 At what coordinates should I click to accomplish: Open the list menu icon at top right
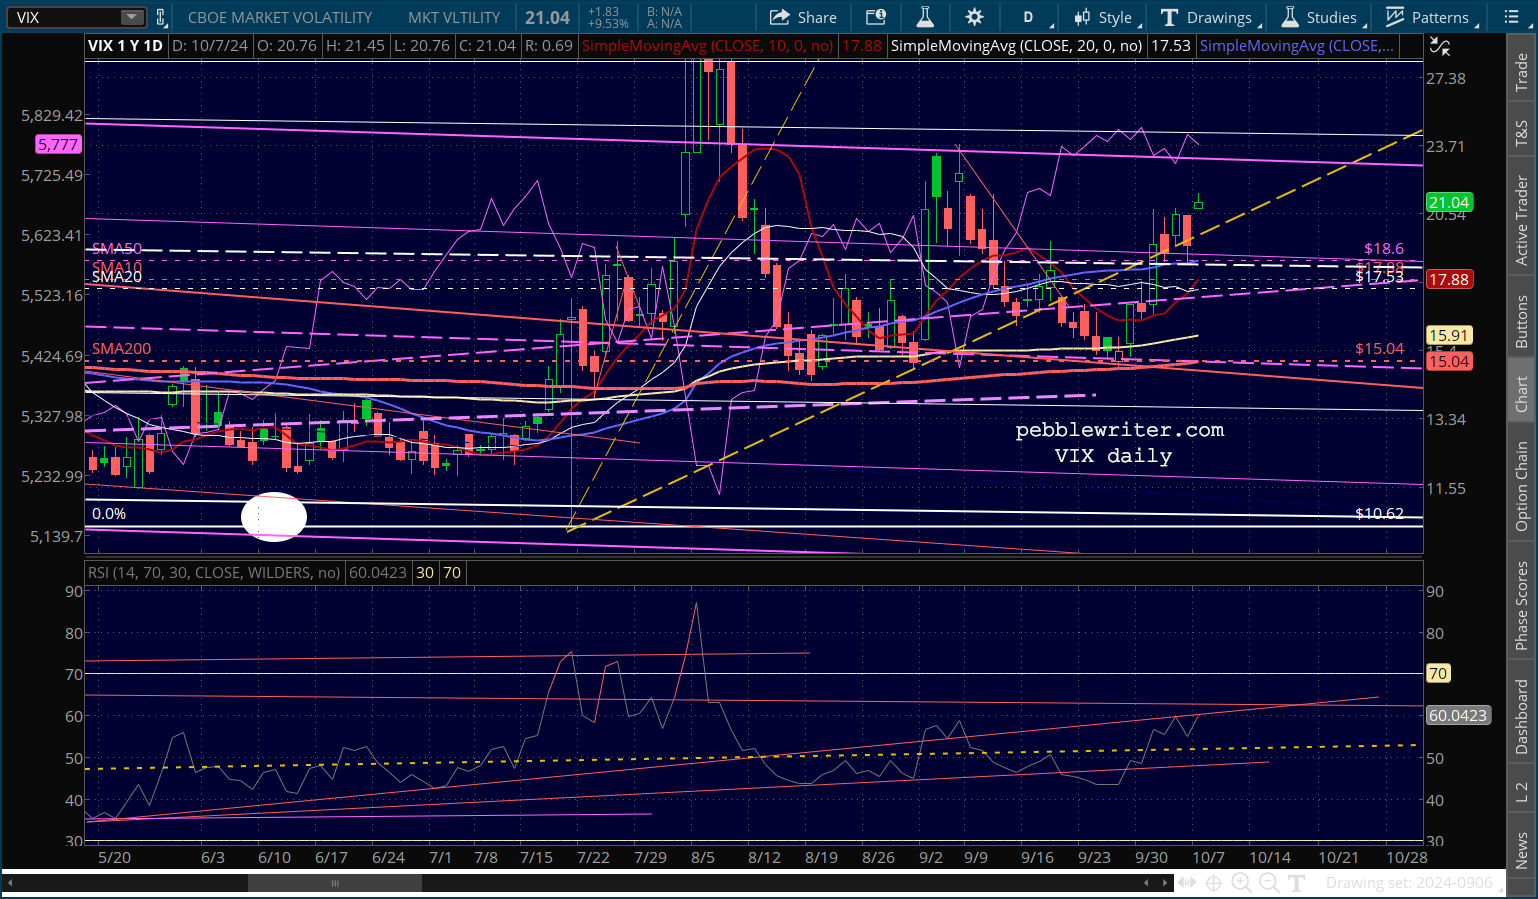1512,17
